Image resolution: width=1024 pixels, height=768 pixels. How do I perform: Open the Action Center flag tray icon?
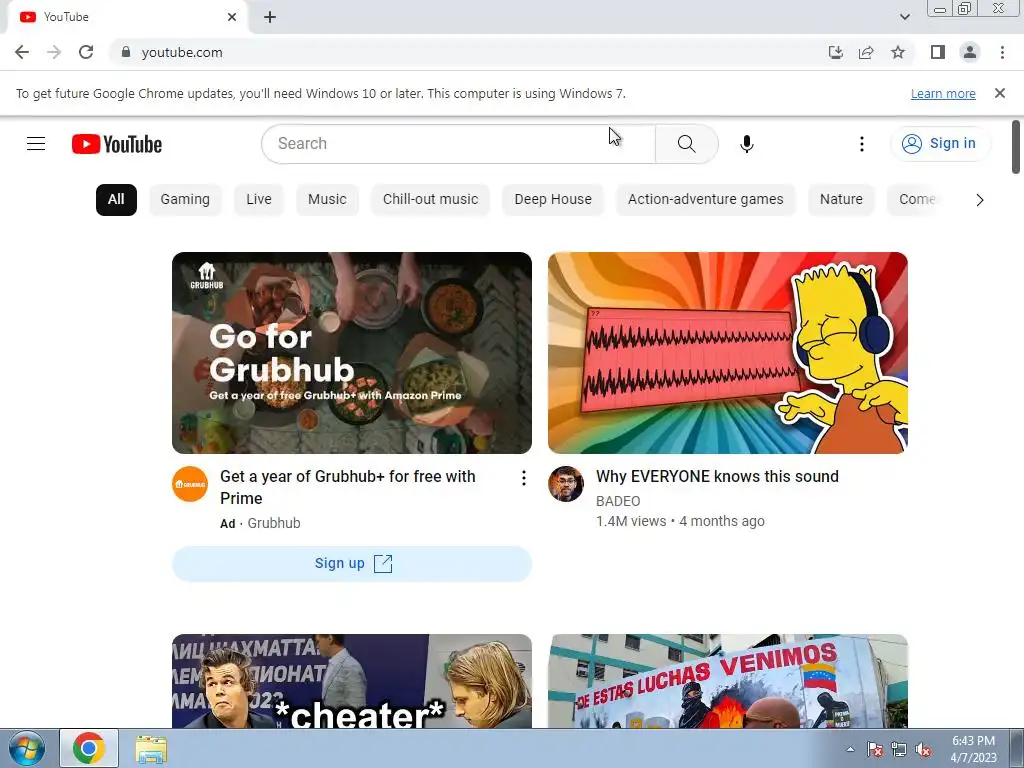(x=874, y=749)
